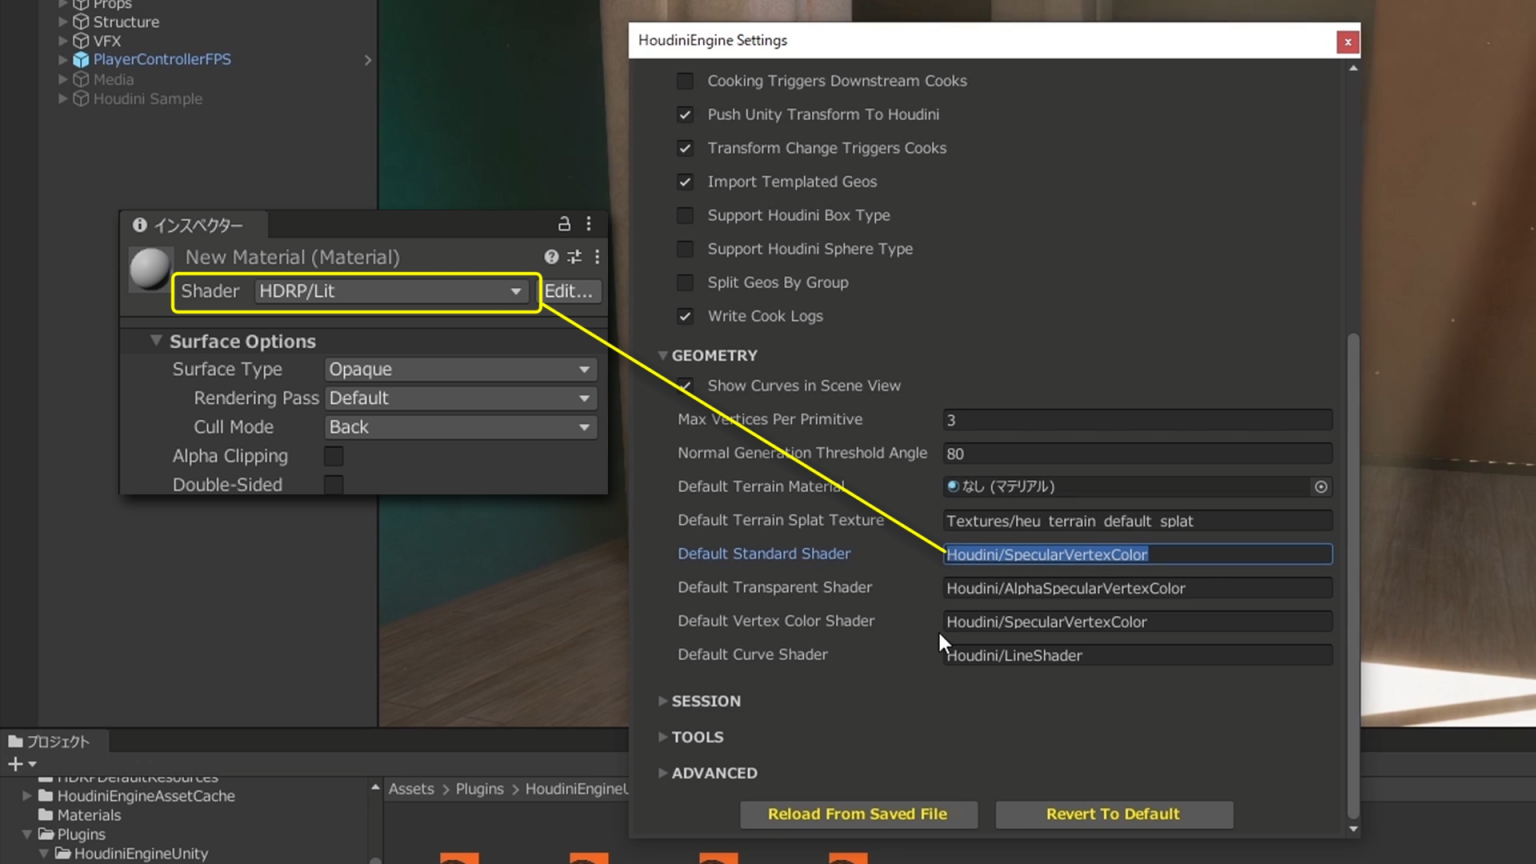This screenshot has width=1536, height=864.
Task: Switch to the プロジェクト tab
Action: pyautogui.click(x=52, y=741)
